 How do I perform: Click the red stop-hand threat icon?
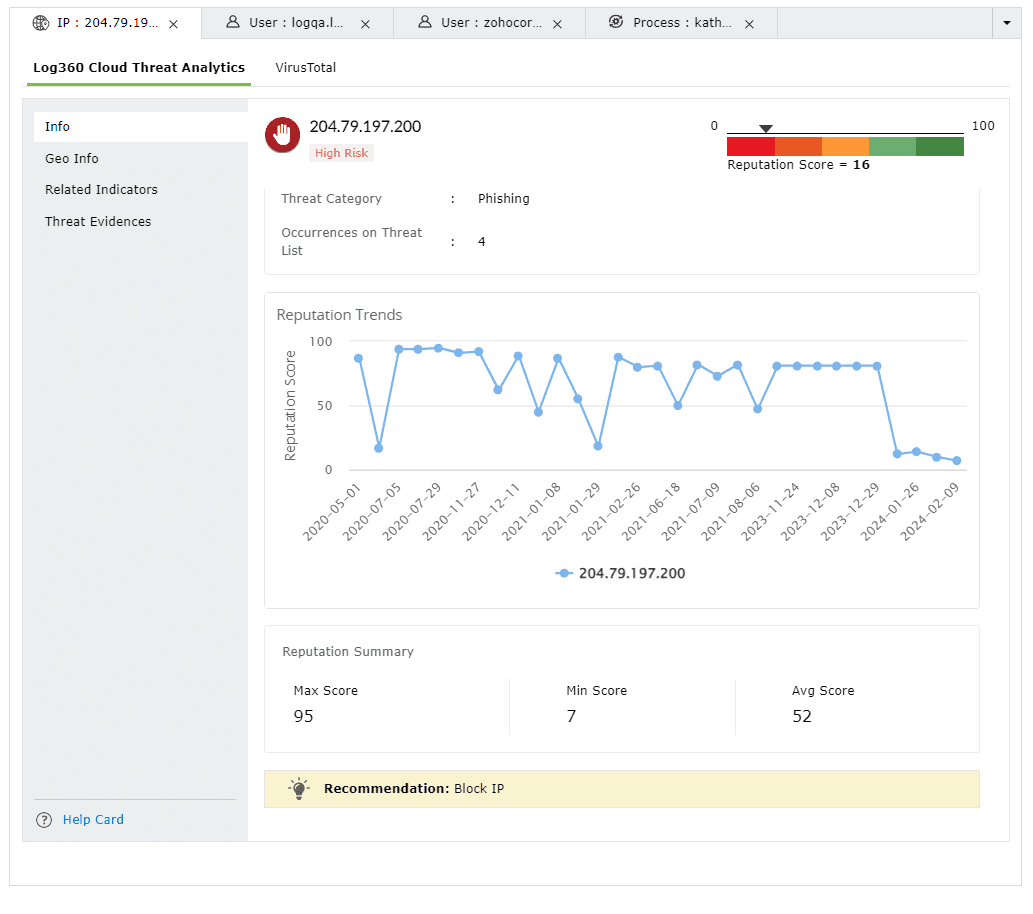click(283, 135)
